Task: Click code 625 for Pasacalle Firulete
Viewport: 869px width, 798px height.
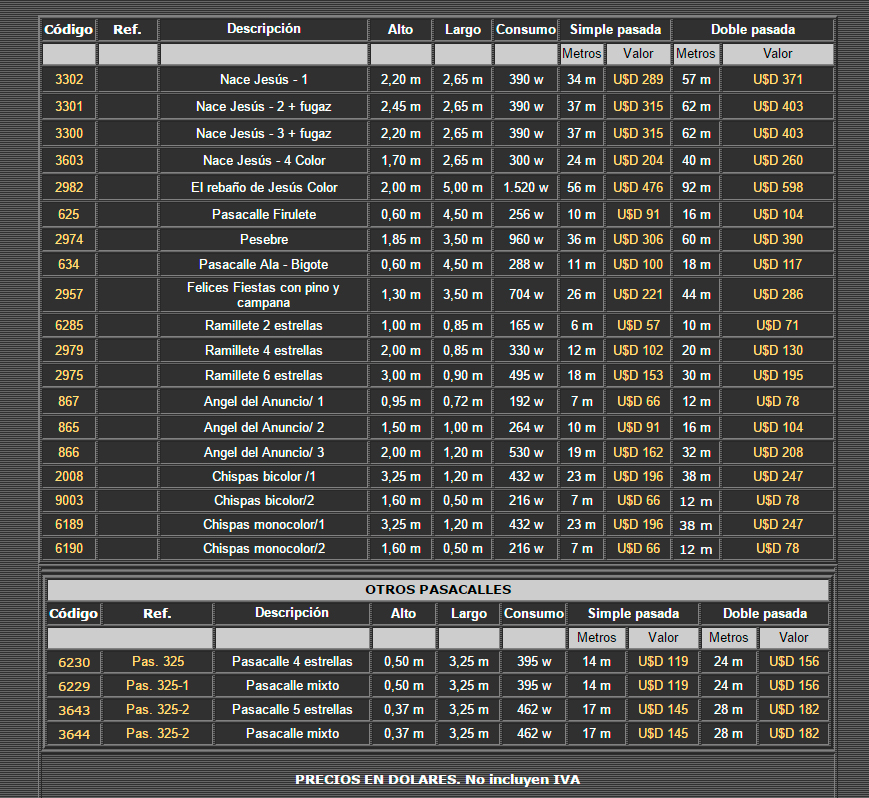Action: [69, 214]
